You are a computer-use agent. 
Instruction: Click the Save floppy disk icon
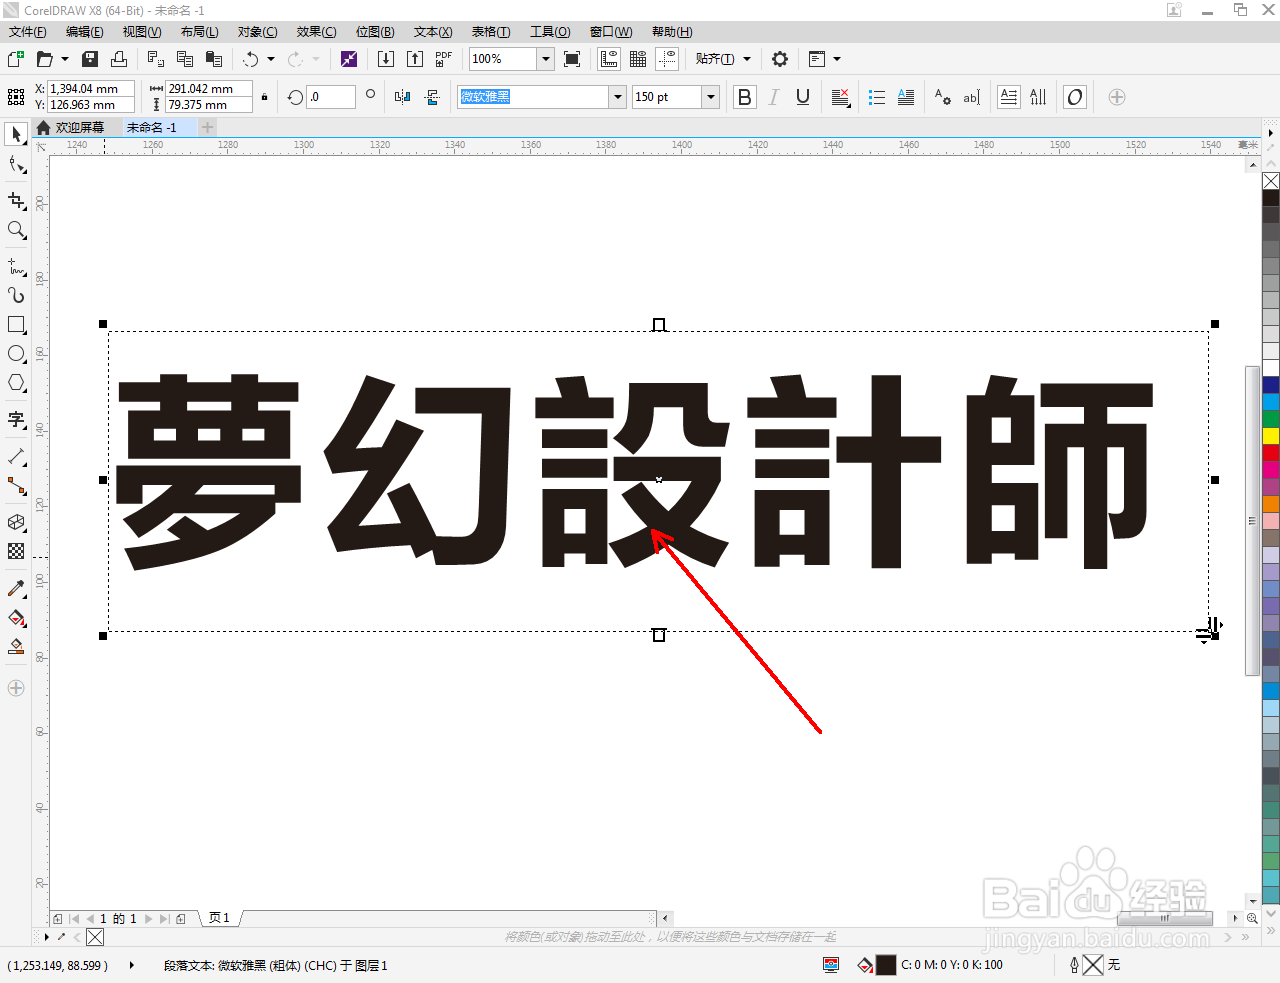click(90, 59)
